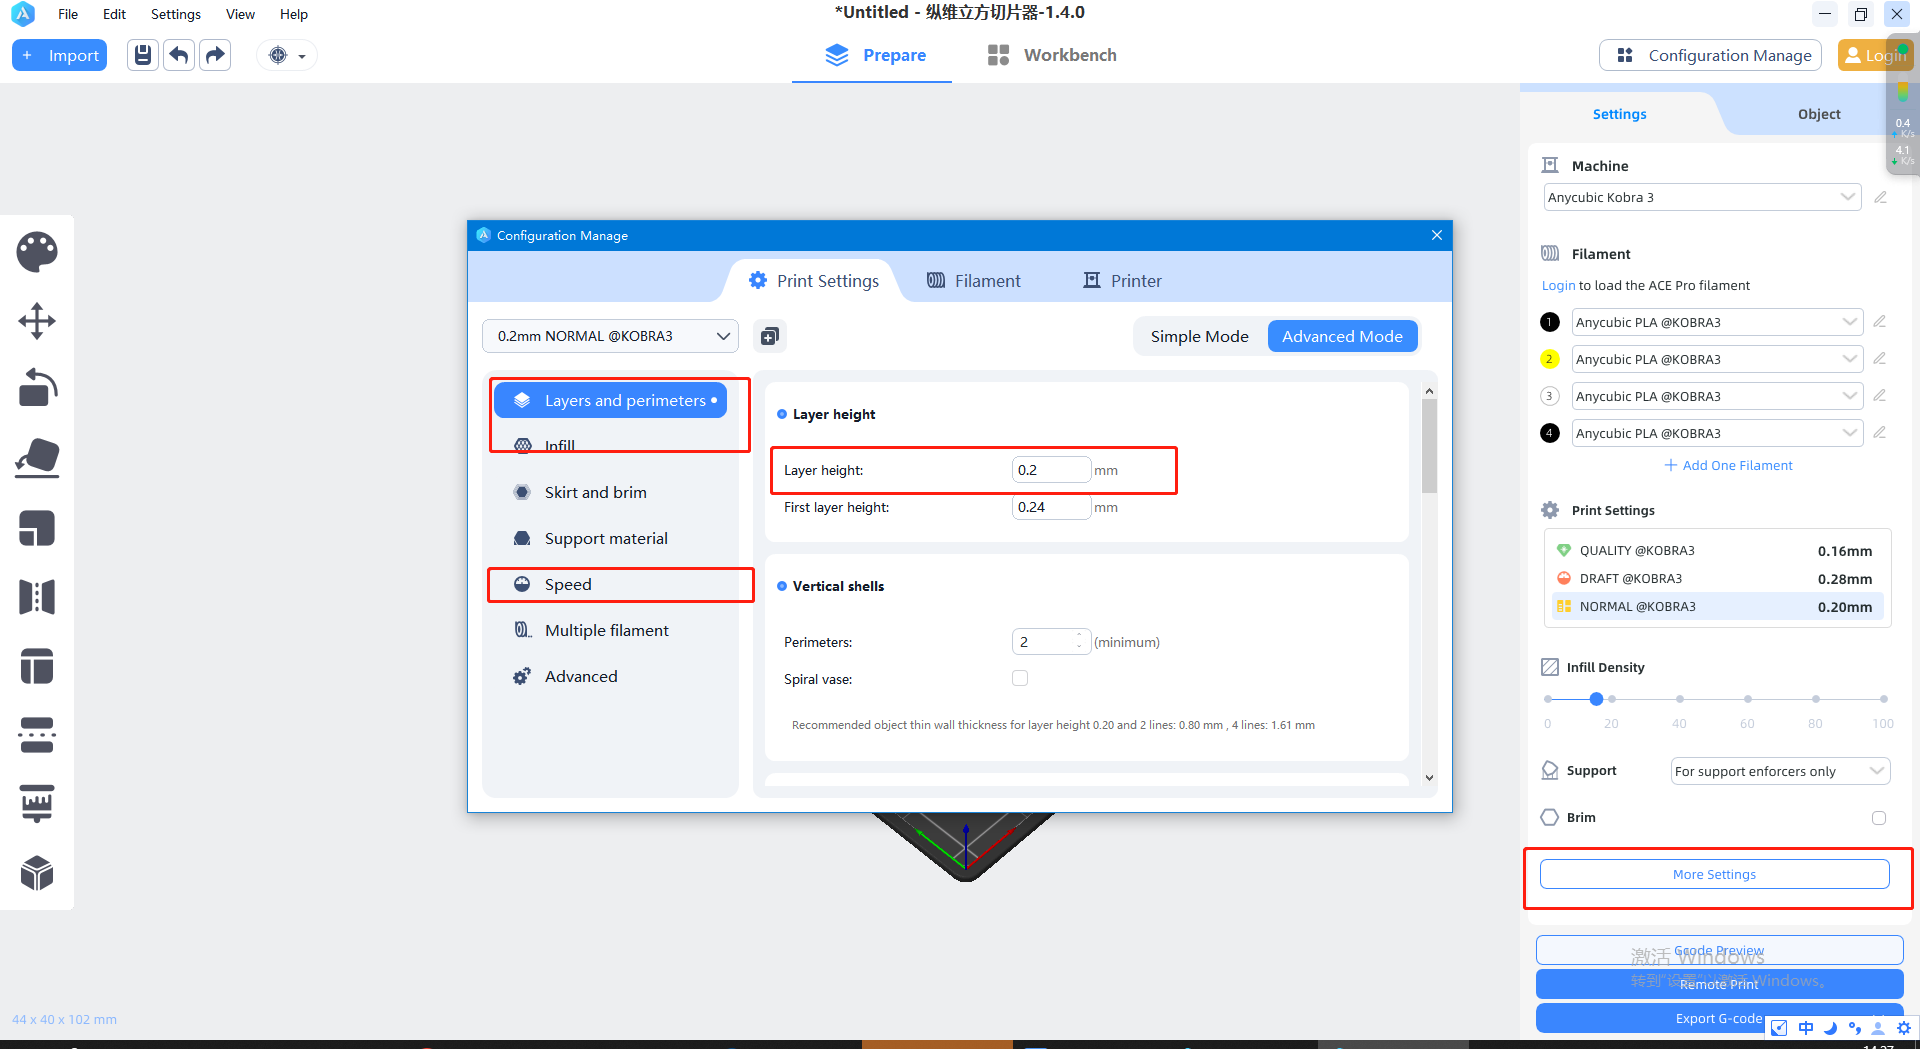Image resolution: width=1920 pixels, height=1049 pixels.
Task: Open the Help menu
Action: 294,14
